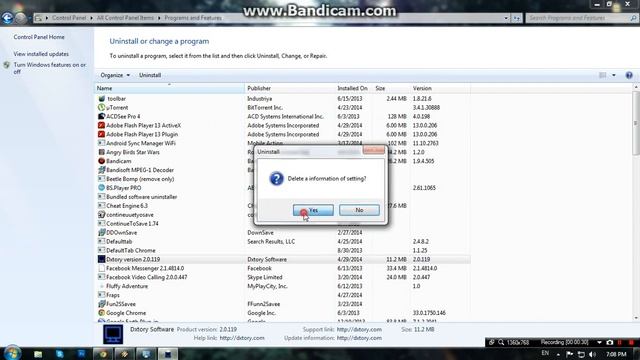Image resolution: width=640 pixels, height=360 pixels.
Task: Select ContinueToSave 1.74 entry
Action: 132,224
